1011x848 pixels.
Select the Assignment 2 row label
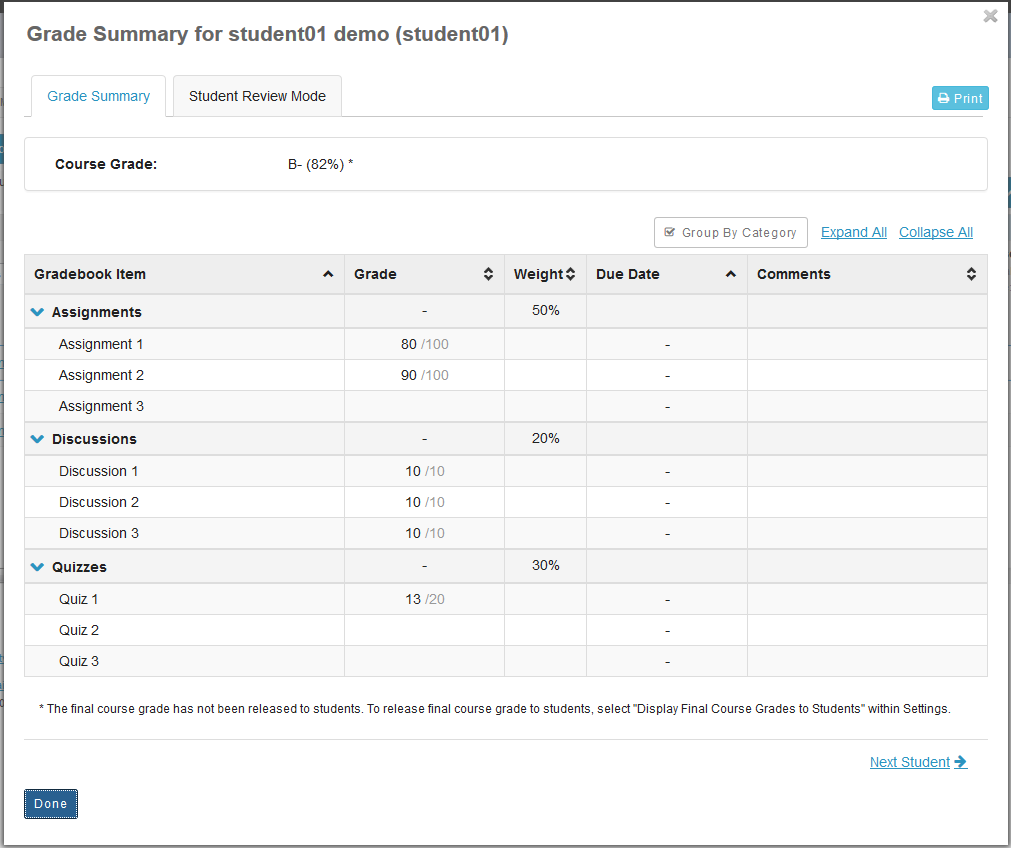coord(101,375)
